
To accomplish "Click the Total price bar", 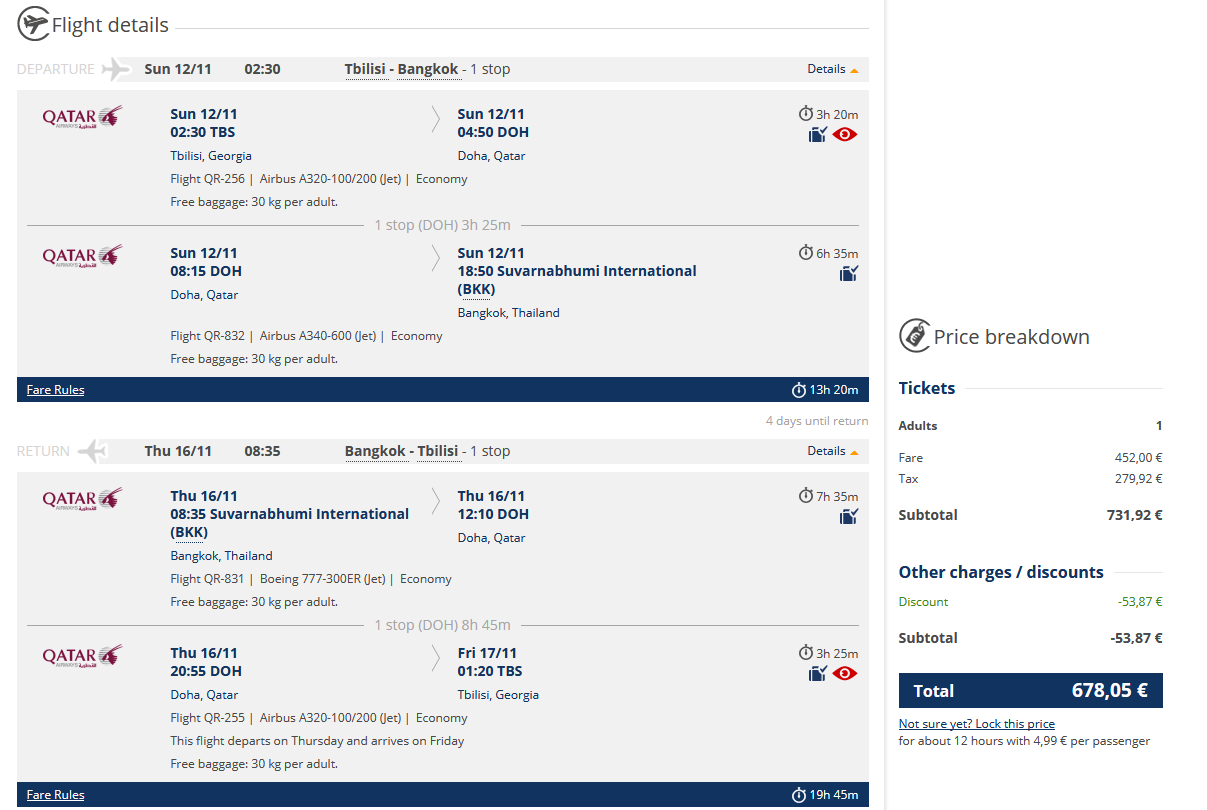I will coord(1030,690).
